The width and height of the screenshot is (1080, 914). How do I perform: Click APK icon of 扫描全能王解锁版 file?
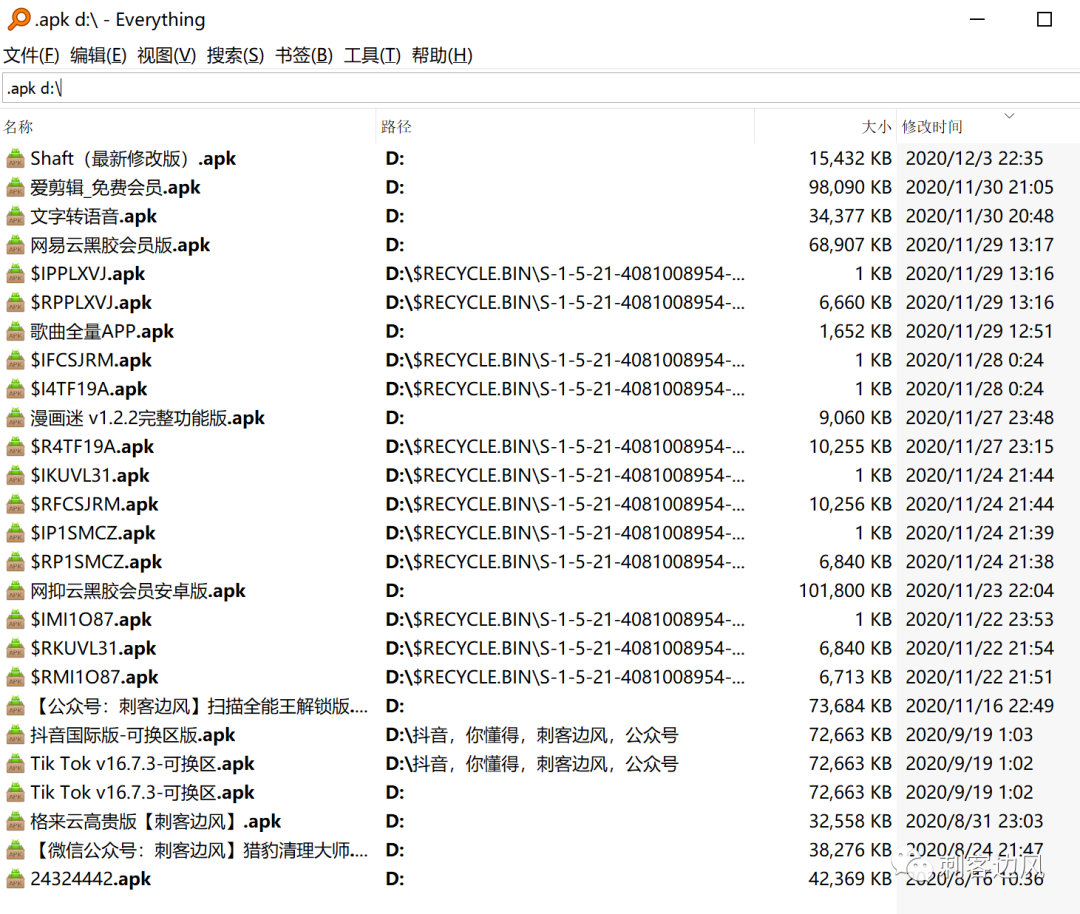[15, 707]
